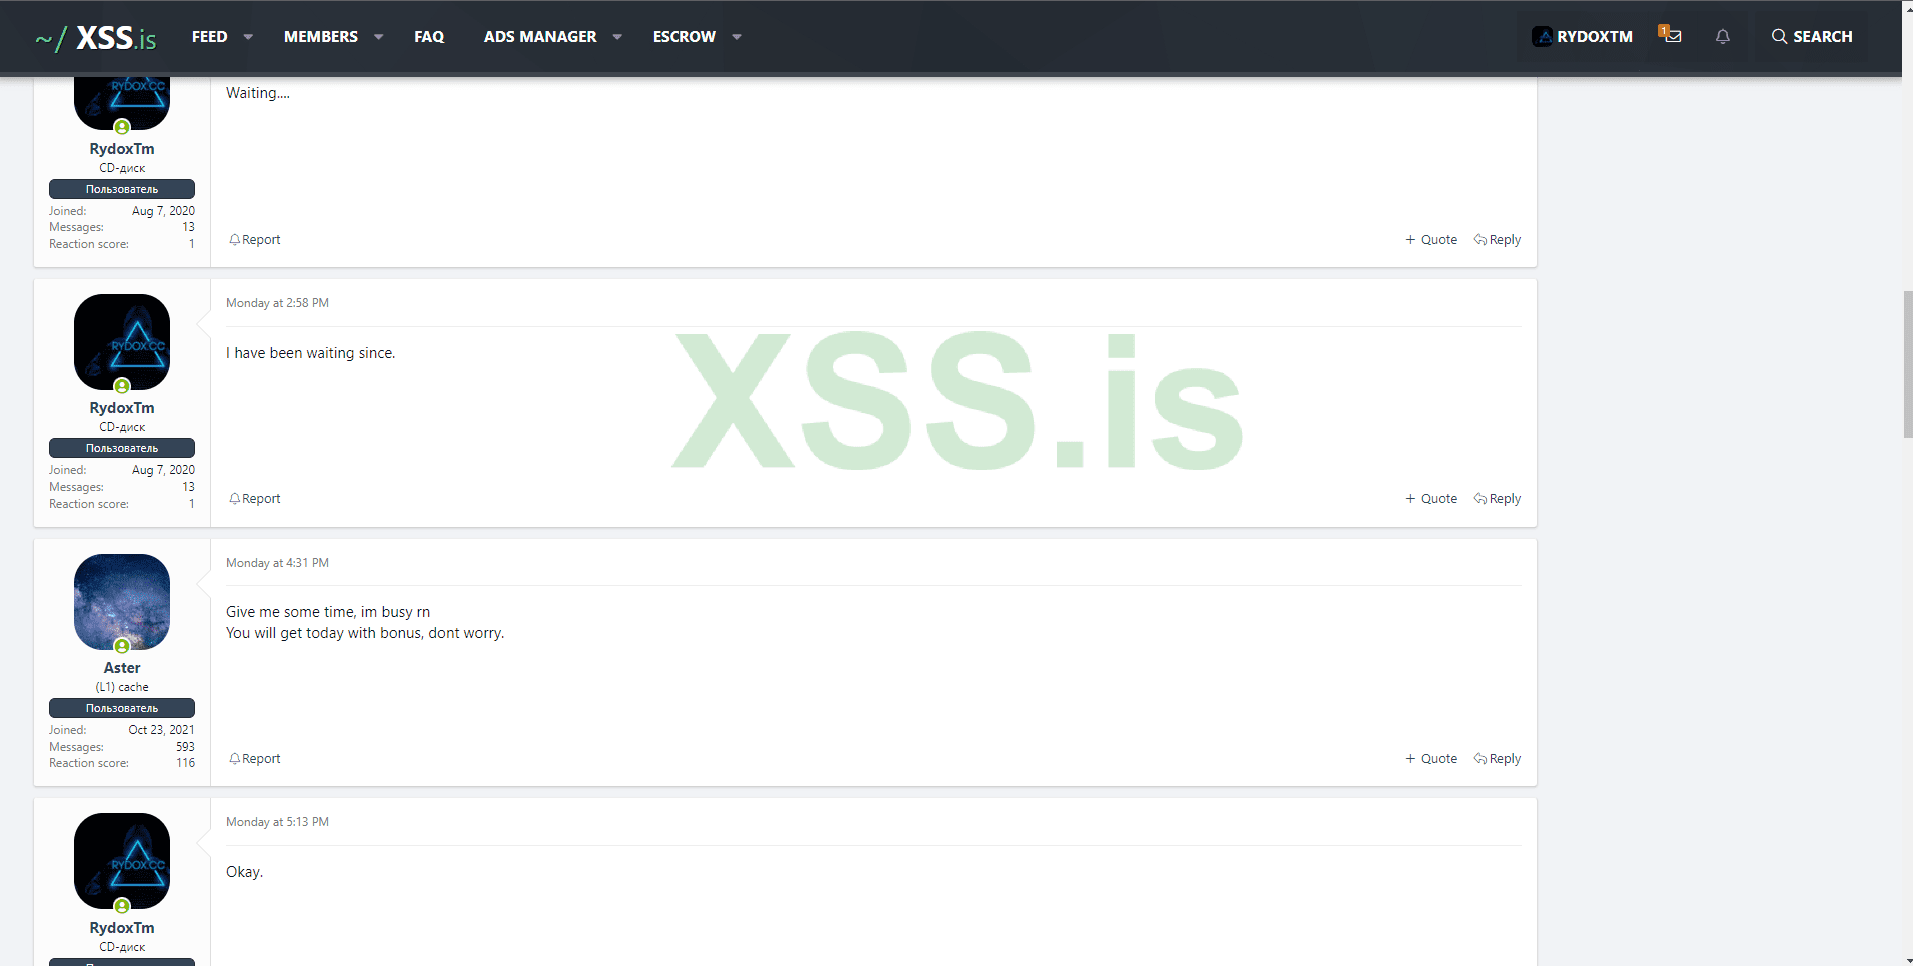This screenshot has height=966, width=1913.
Task: Reply to Aster's Monday 4:31 PM post
Action: pyautogui.click(x=1497, y=759)
